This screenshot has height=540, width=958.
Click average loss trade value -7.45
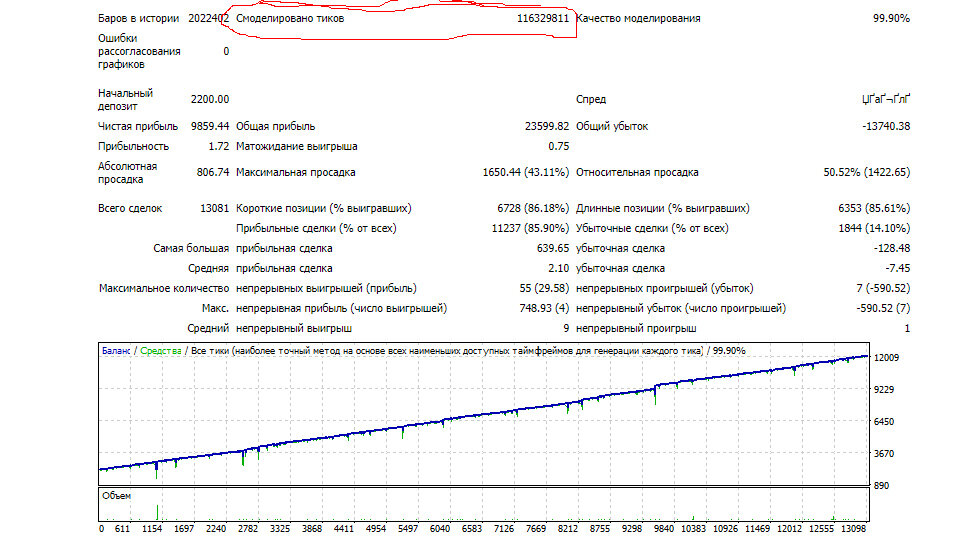[x=898, y=269]
